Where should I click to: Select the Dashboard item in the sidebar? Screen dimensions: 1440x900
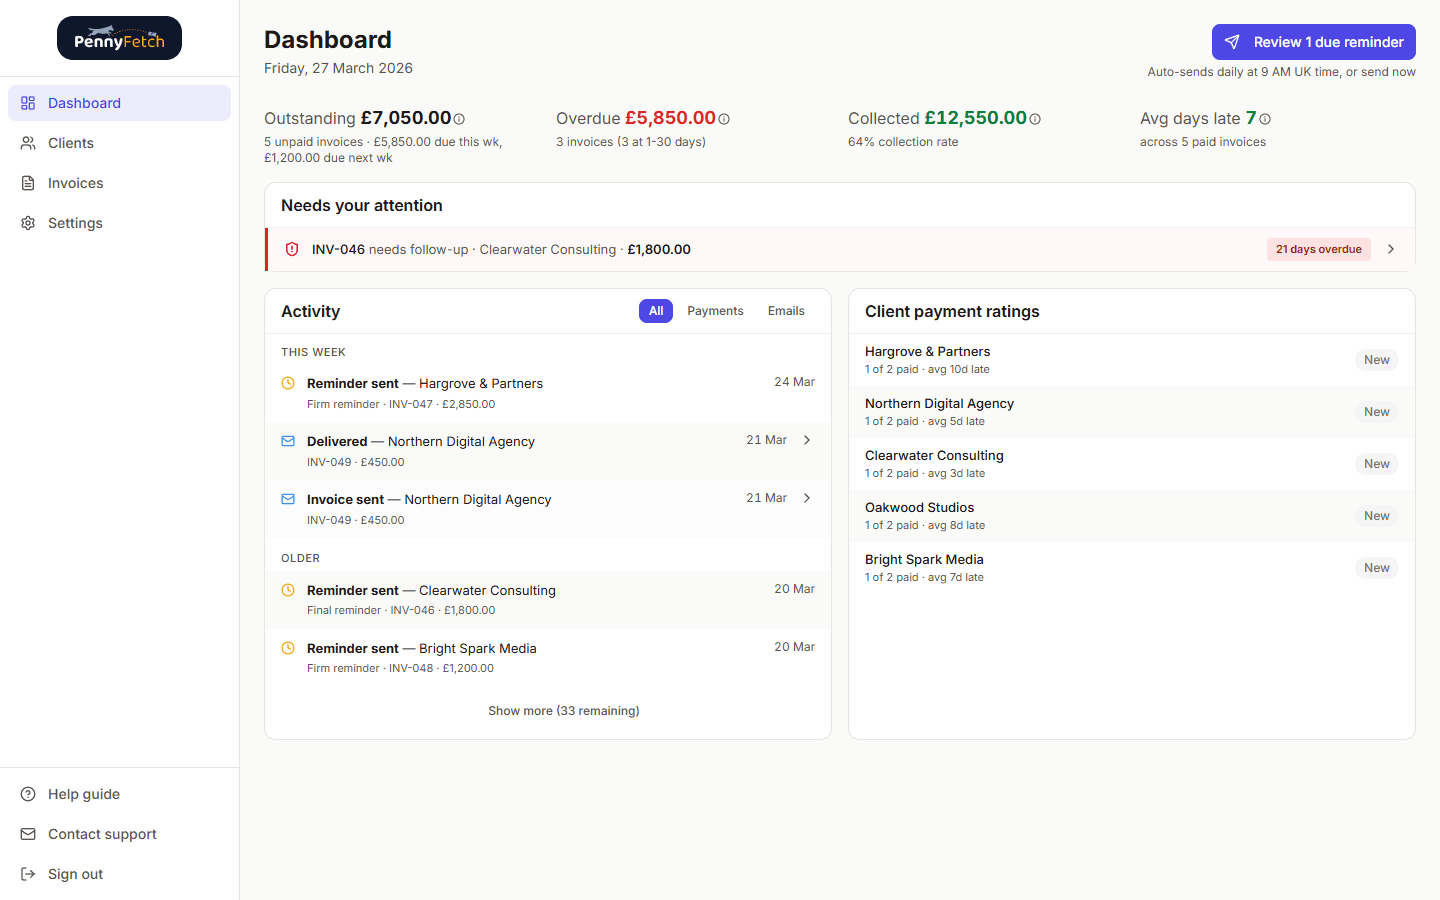tap(84, 103)
